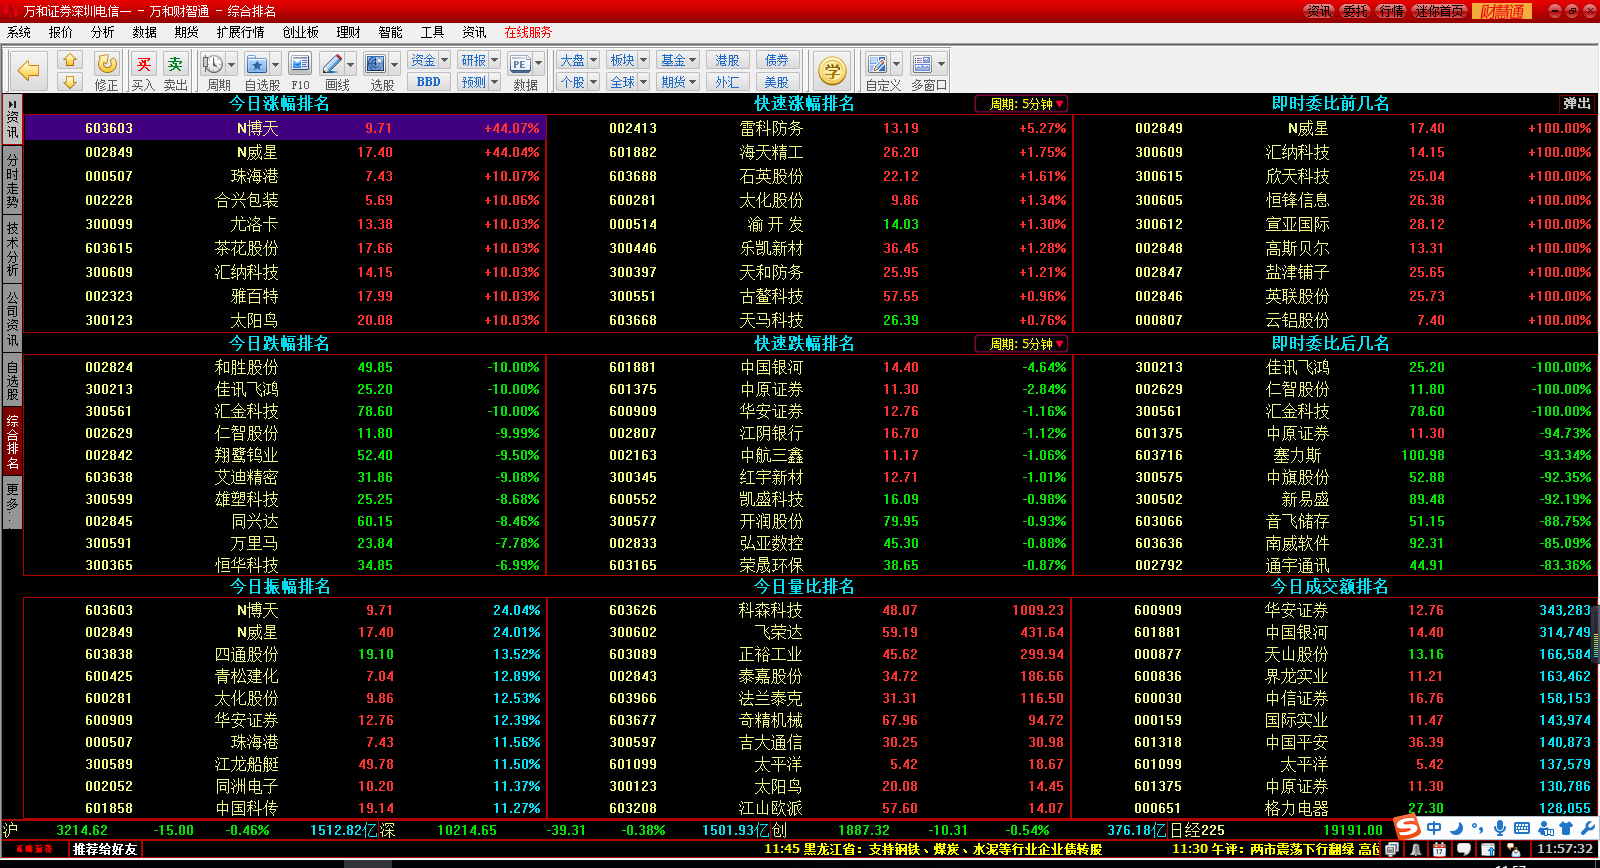This screenshot has height=868, width=1600.
Task: Open the F10 company info icon
Action: tap(300, 70)
